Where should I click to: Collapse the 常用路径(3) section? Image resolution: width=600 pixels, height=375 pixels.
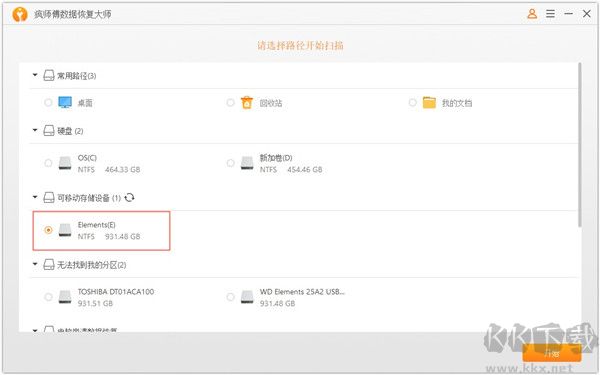click(35, 75)
